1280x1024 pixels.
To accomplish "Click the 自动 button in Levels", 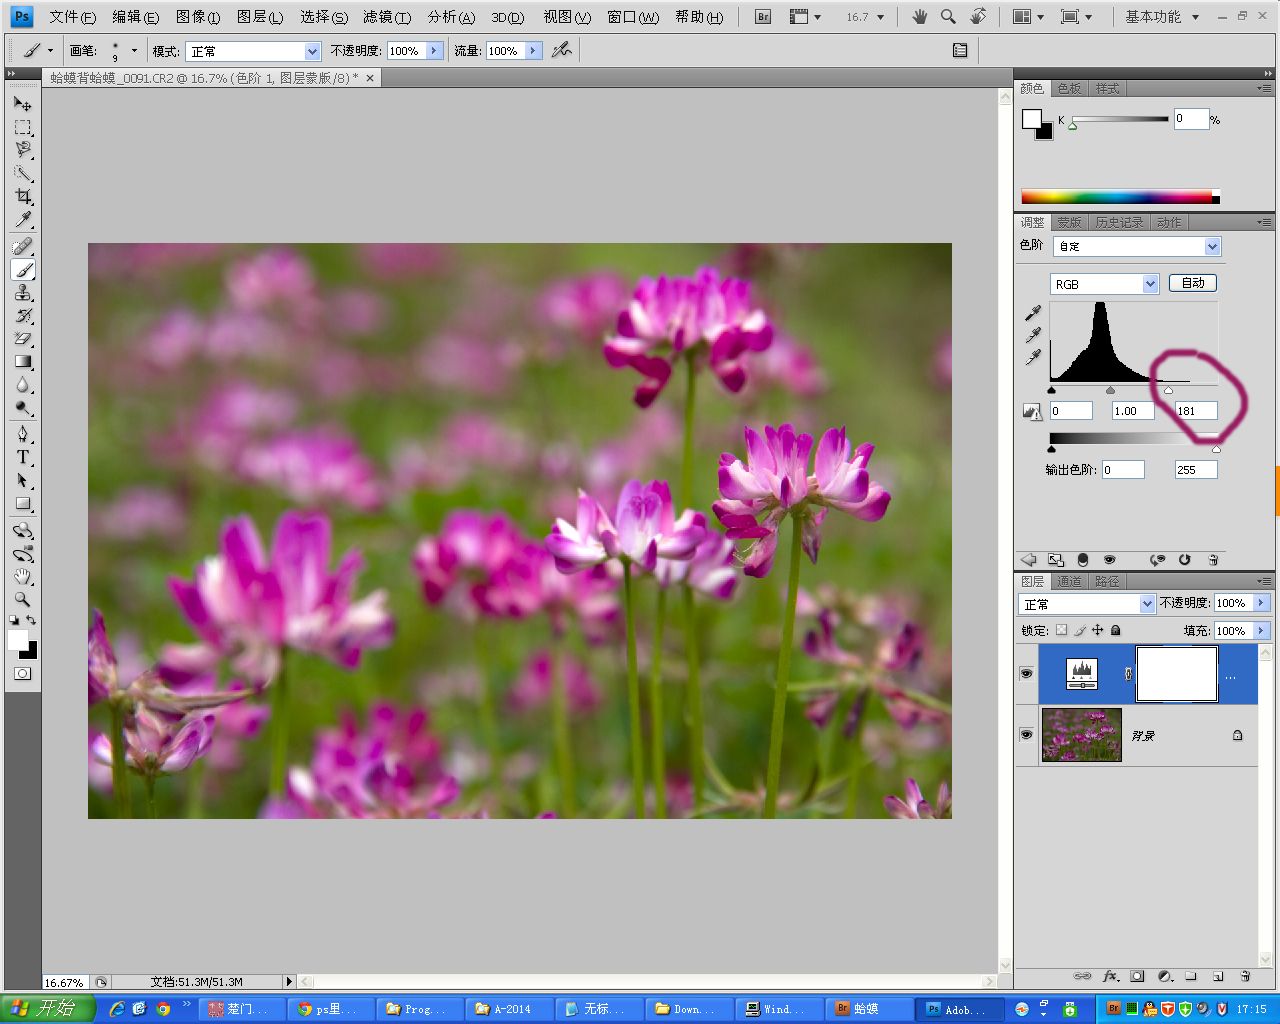I will click(x=1193, y=283).
